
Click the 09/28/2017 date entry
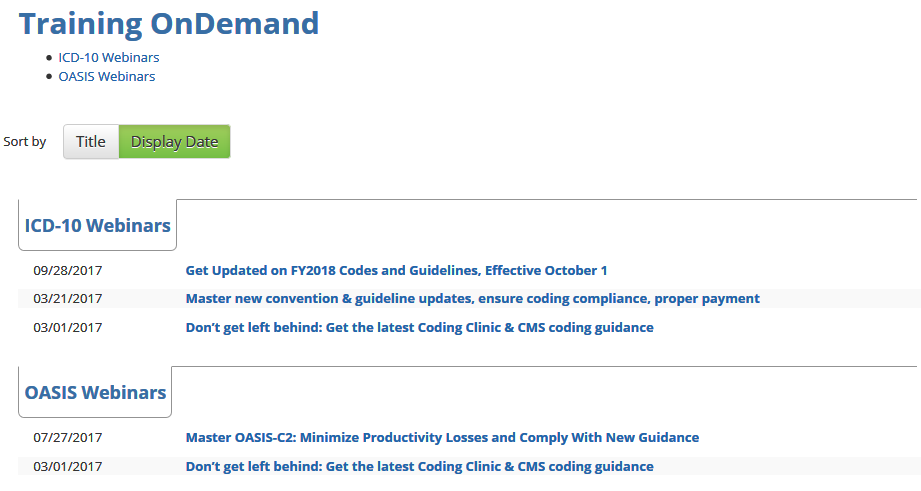pos(68,270)
